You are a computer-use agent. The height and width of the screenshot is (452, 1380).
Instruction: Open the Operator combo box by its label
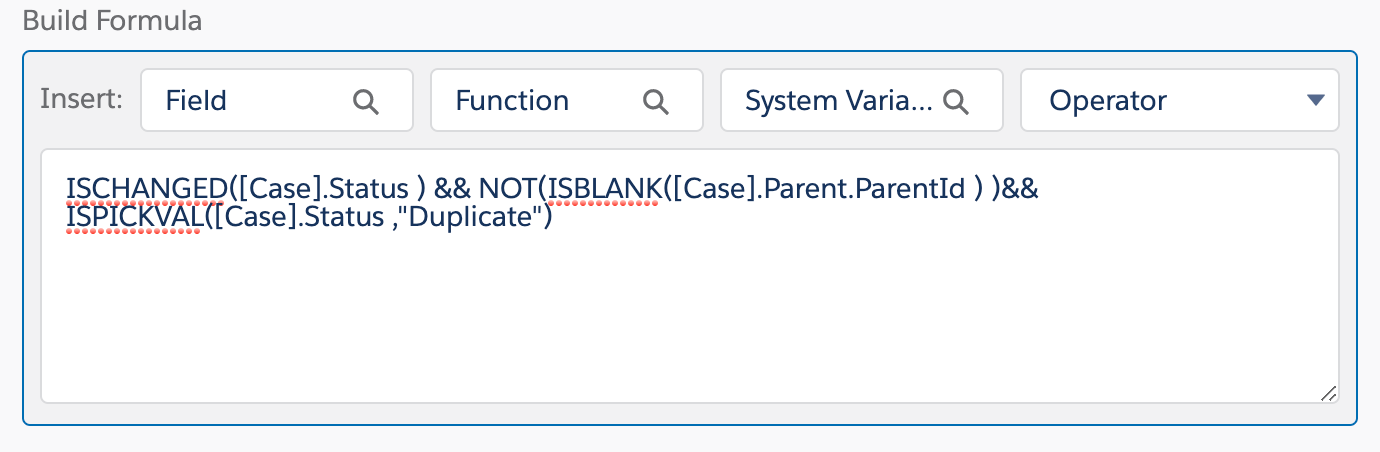1108,101
